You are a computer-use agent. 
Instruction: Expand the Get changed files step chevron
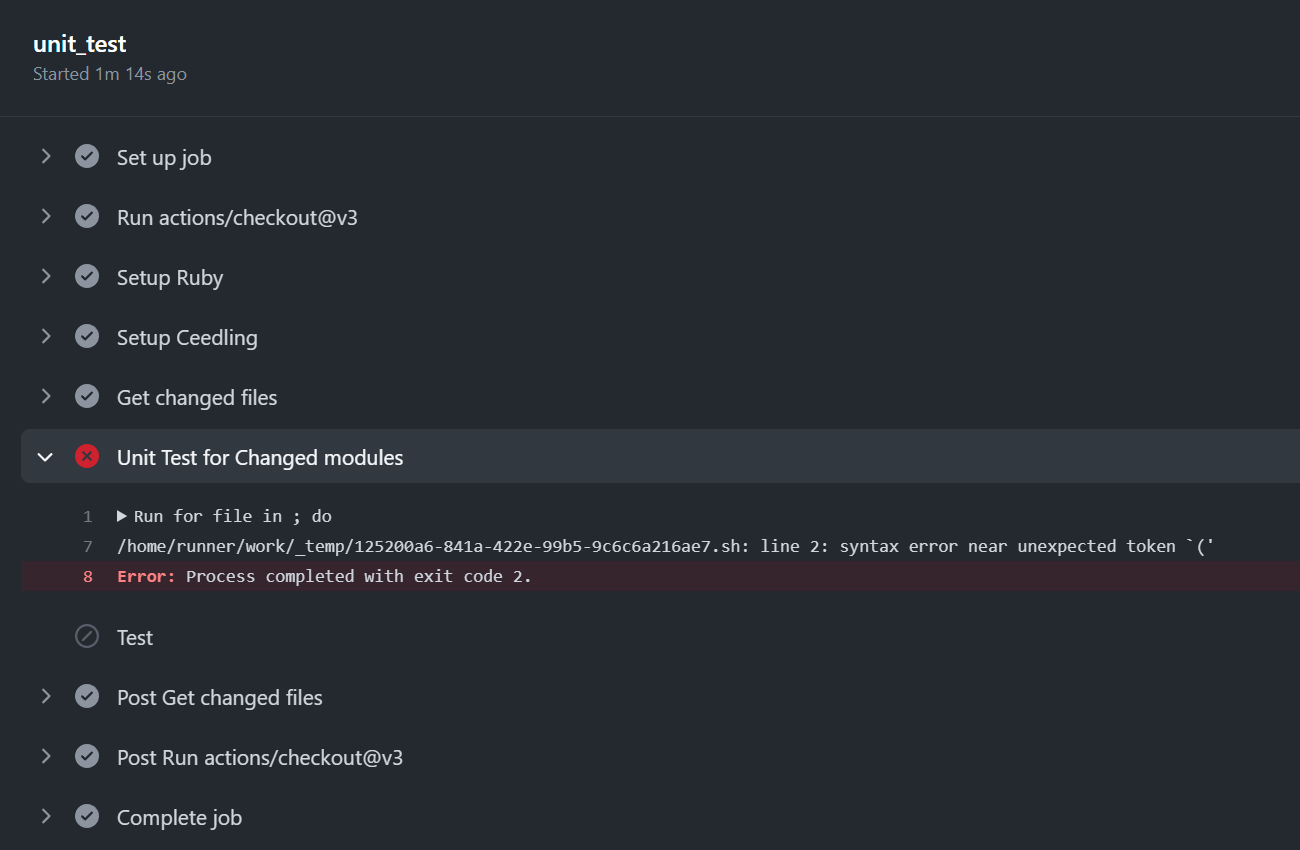[x=46, y=396]
